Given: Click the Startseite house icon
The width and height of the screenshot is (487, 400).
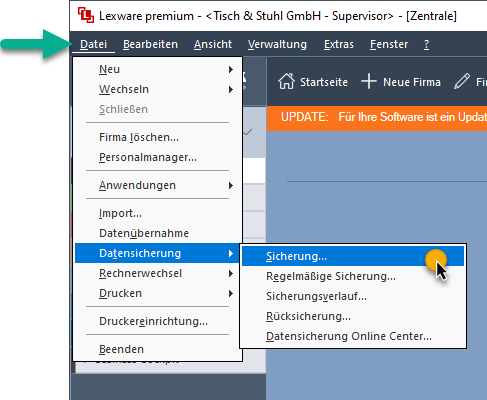Looking at the screenshot, I should tap(287, 82).
